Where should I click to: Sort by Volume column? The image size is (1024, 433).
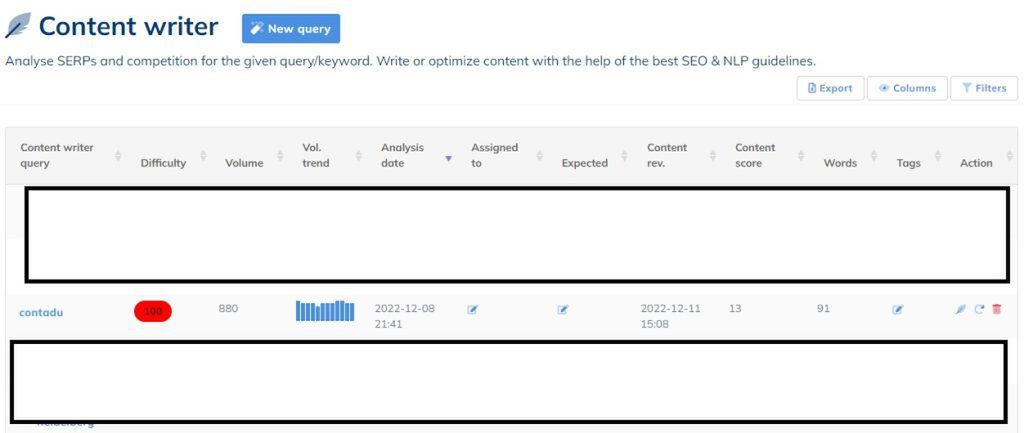point(244,163)
